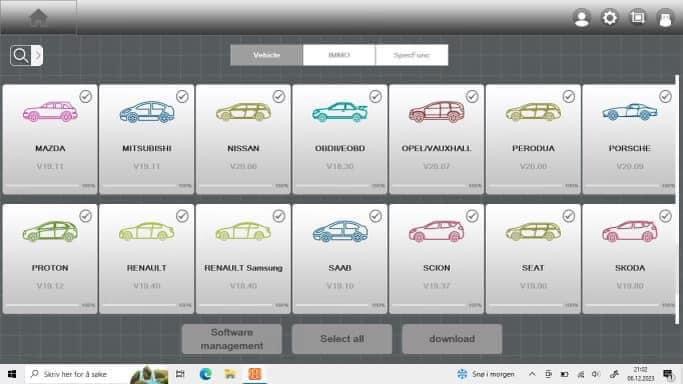Image resolution: width=683 pixels, height=384 pixels.
Task: Open the user account profile icon
Action: [x=582, y=18]
